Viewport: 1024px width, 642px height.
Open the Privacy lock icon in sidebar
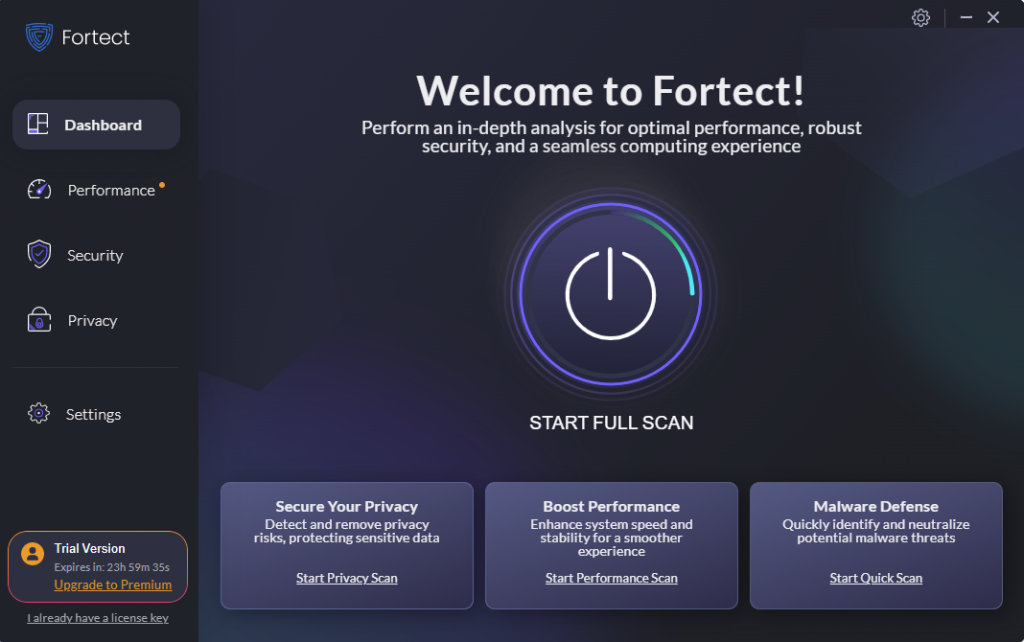pos(38,320)
